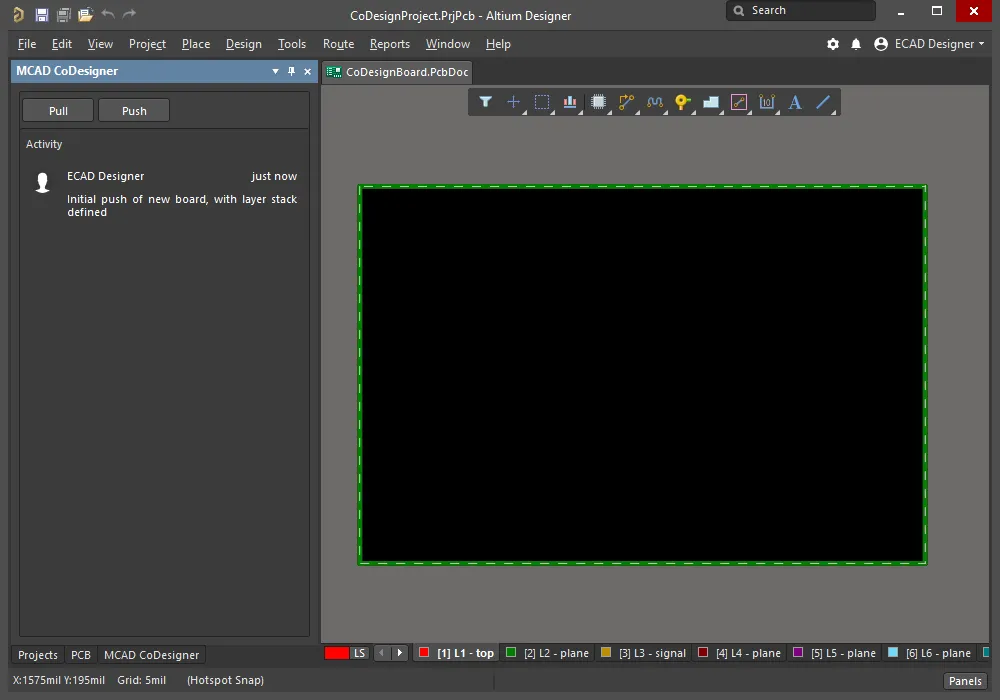The width and height of the screenshot is (1000, 700).
Task: Open the ECAD Designer account dropdown
Action: coord(928,44)
